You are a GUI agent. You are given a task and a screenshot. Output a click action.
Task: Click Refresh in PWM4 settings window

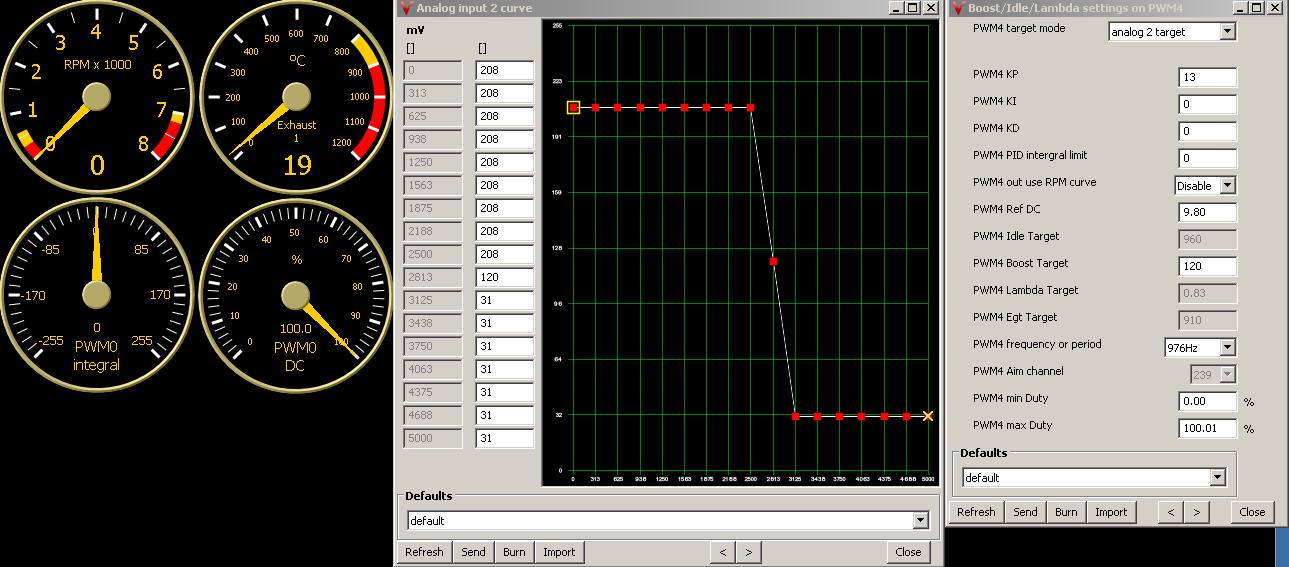[x=976, y=512]
